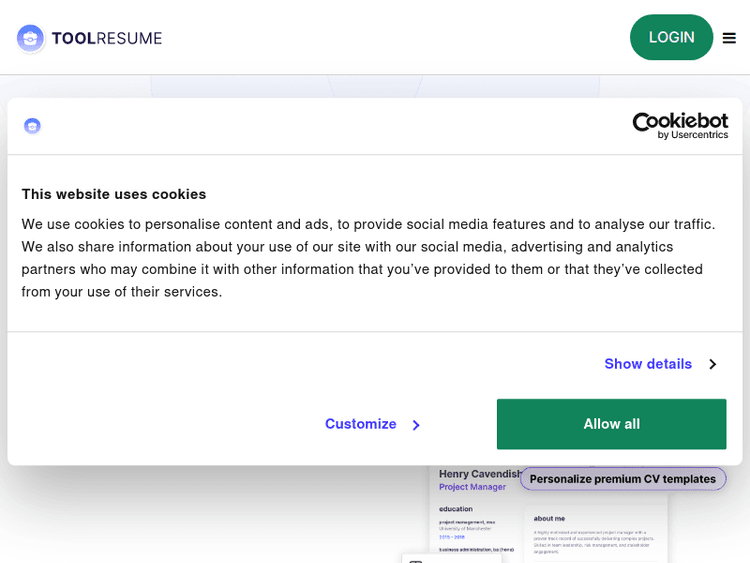Click the ToolResume briefcase logo icon
The image size is (750, 563).
30,38
